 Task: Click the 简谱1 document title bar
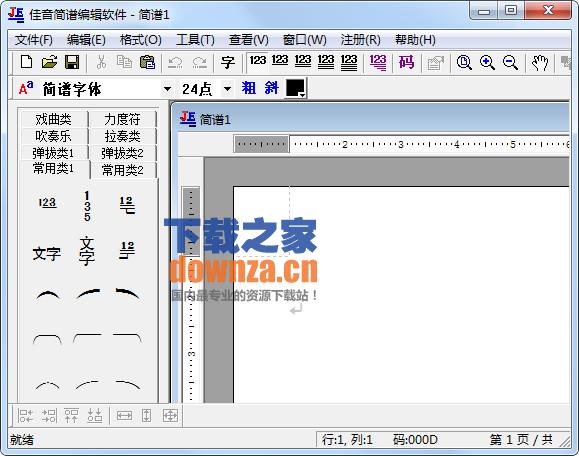373,119
